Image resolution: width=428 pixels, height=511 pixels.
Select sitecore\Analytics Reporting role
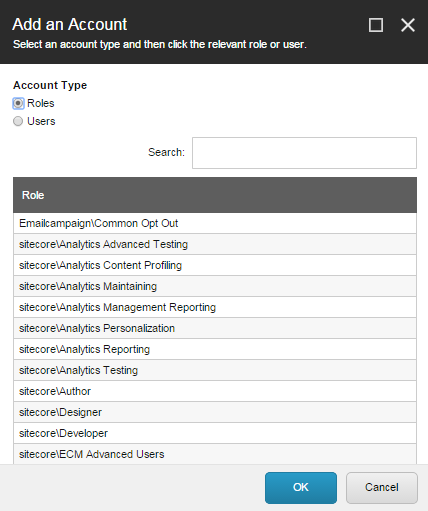pos(215,349)
